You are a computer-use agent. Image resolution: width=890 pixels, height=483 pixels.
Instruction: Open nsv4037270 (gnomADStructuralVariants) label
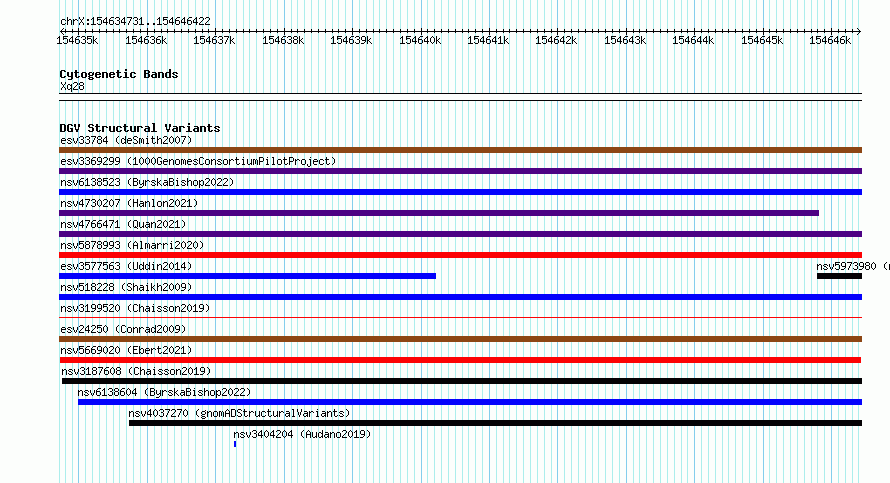[x=240, y=413]
